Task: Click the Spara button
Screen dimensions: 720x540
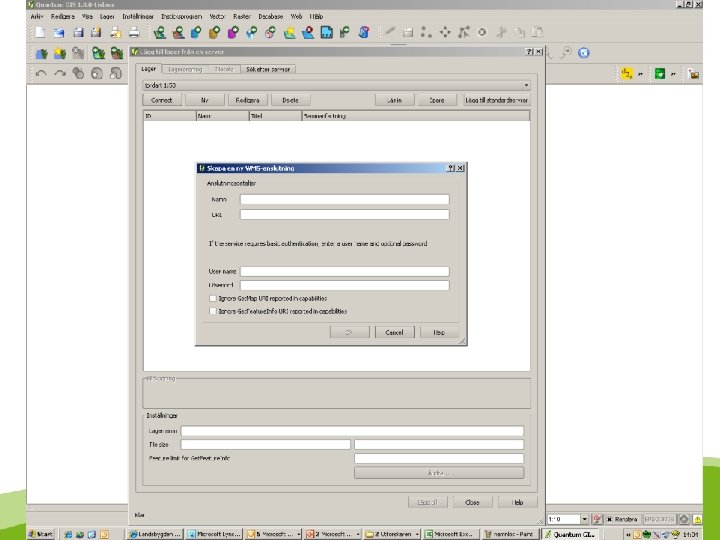Action: point(437,100)
